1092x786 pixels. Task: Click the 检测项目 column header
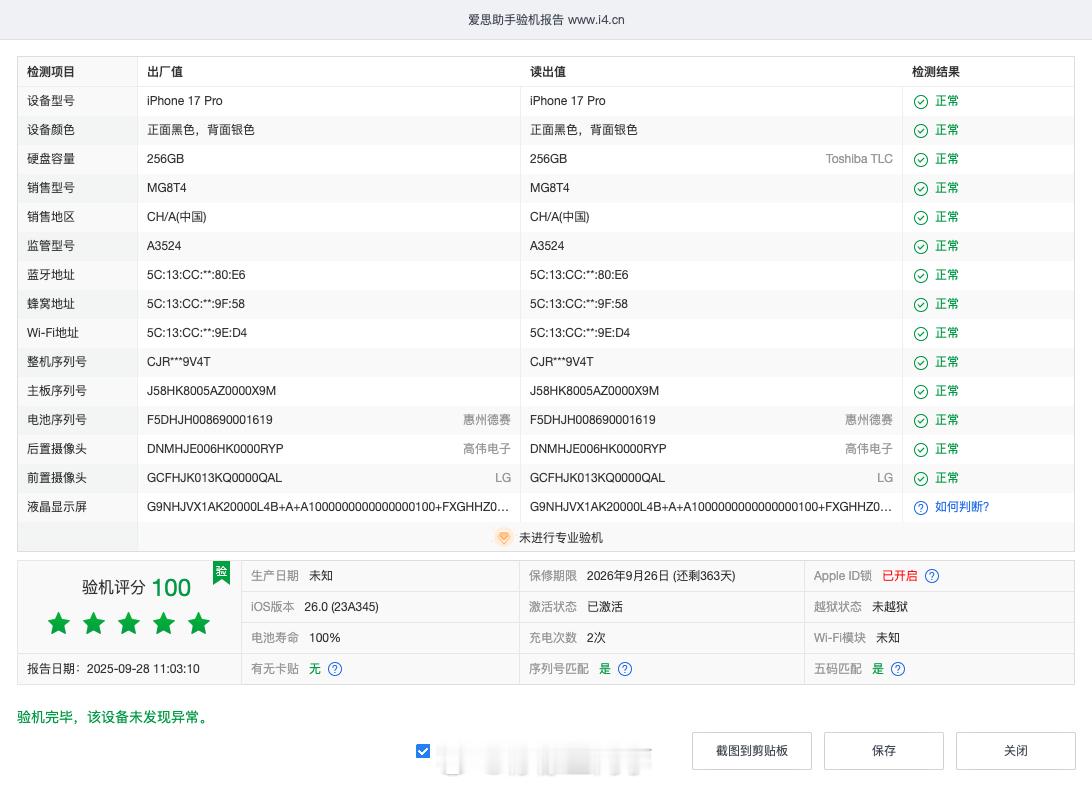(51, 72)
